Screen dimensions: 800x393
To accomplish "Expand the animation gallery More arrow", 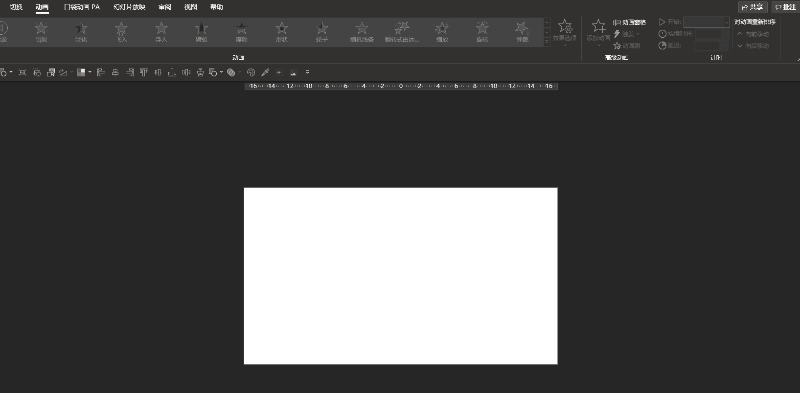I will (547, 42).
